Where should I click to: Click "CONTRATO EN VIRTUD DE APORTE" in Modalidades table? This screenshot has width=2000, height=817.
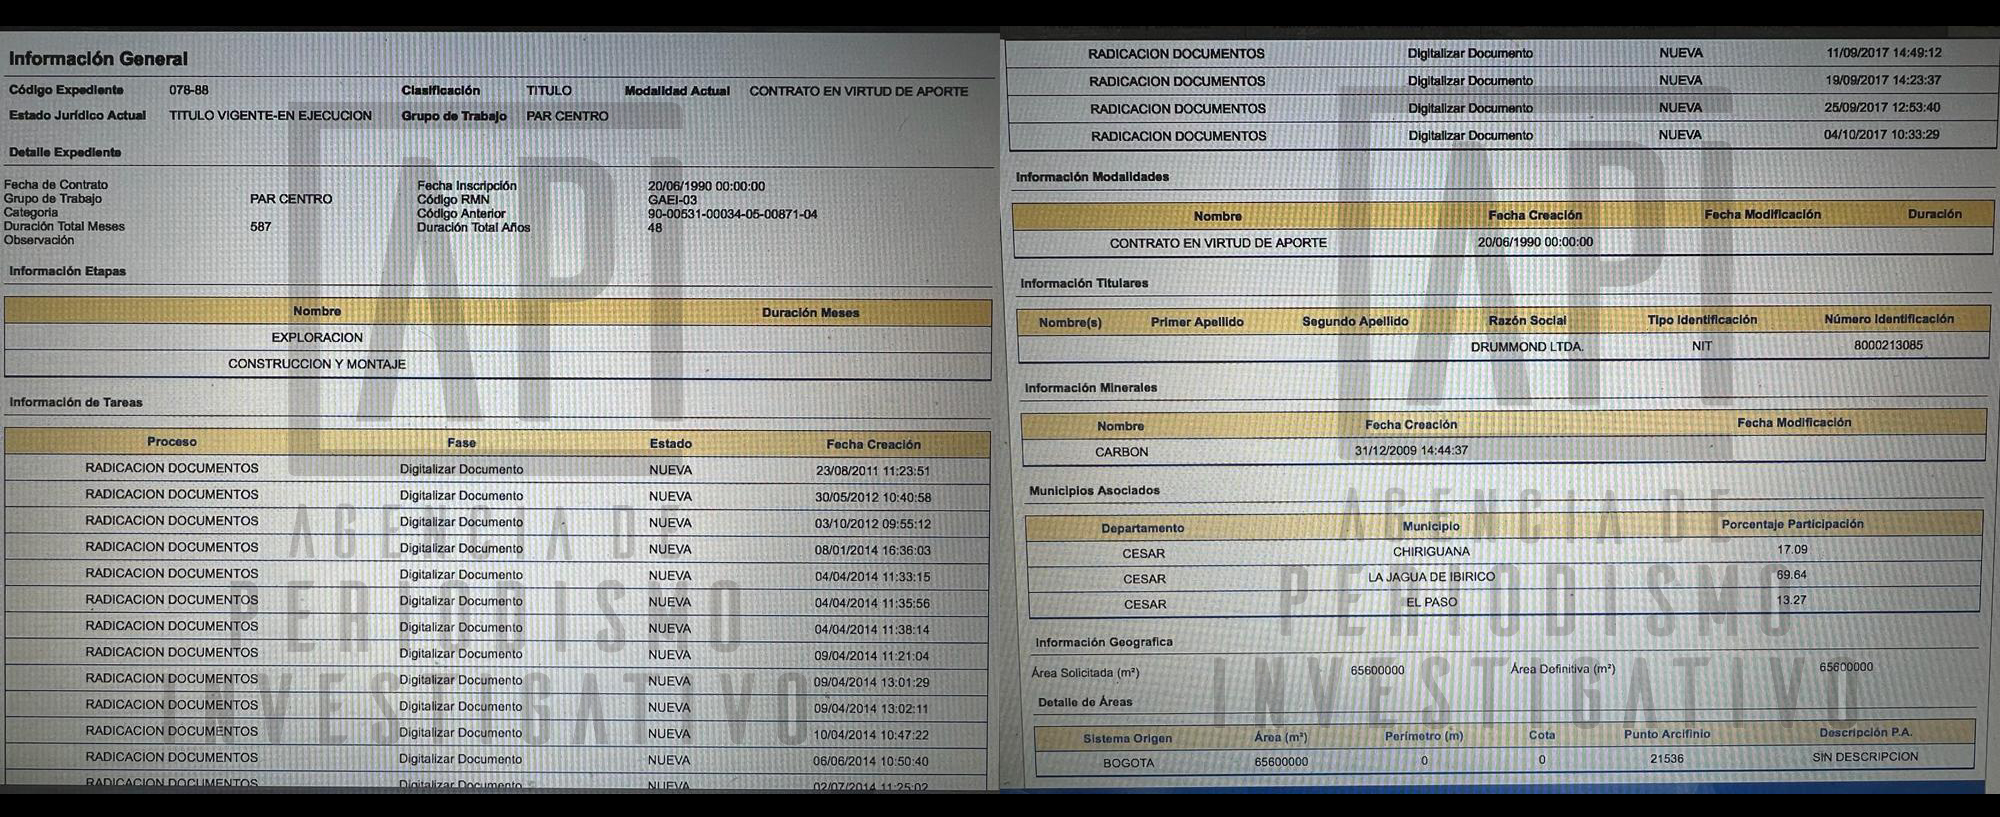click(1218, 243)
